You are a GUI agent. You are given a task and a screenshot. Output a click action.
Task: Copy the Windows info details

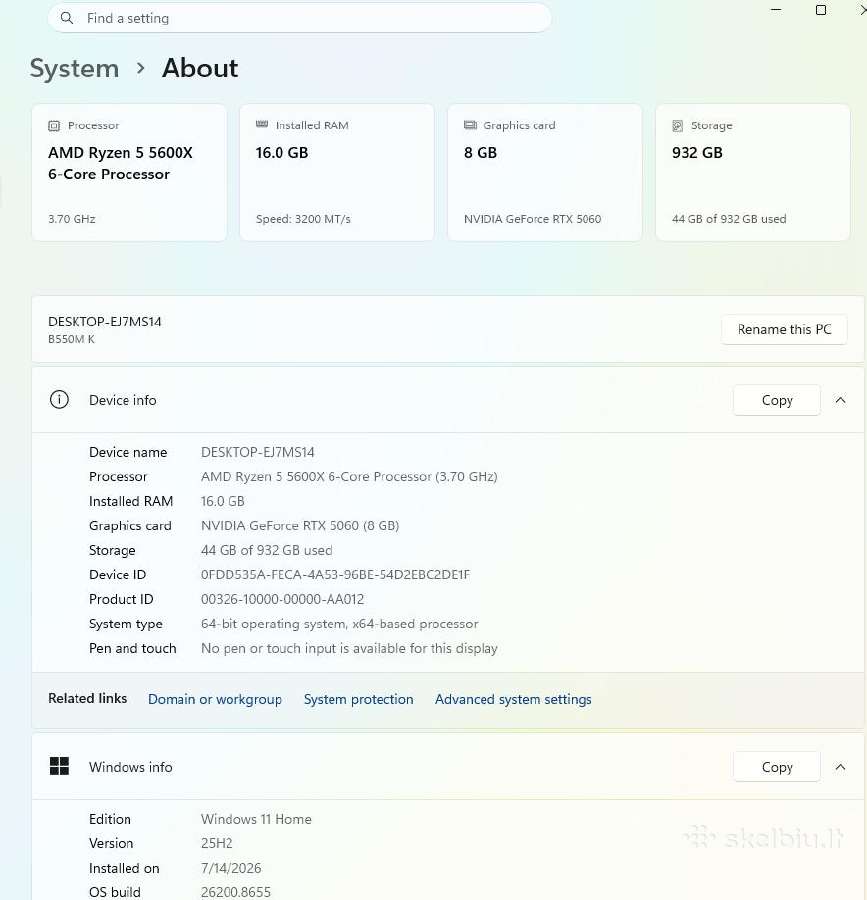(x=777, y=767)
